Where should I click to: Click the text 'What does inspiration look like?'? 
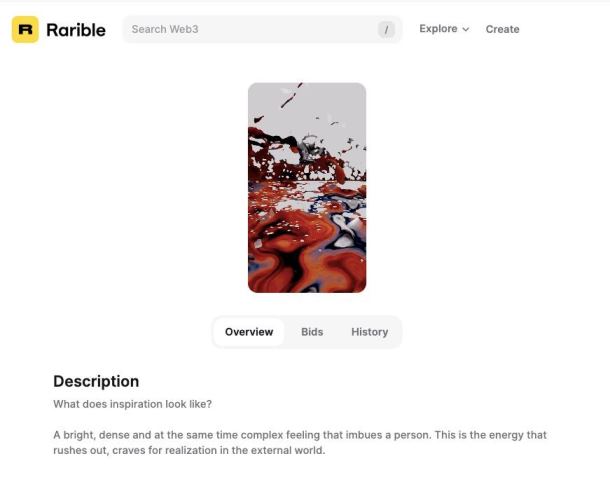tap(133, 404)
